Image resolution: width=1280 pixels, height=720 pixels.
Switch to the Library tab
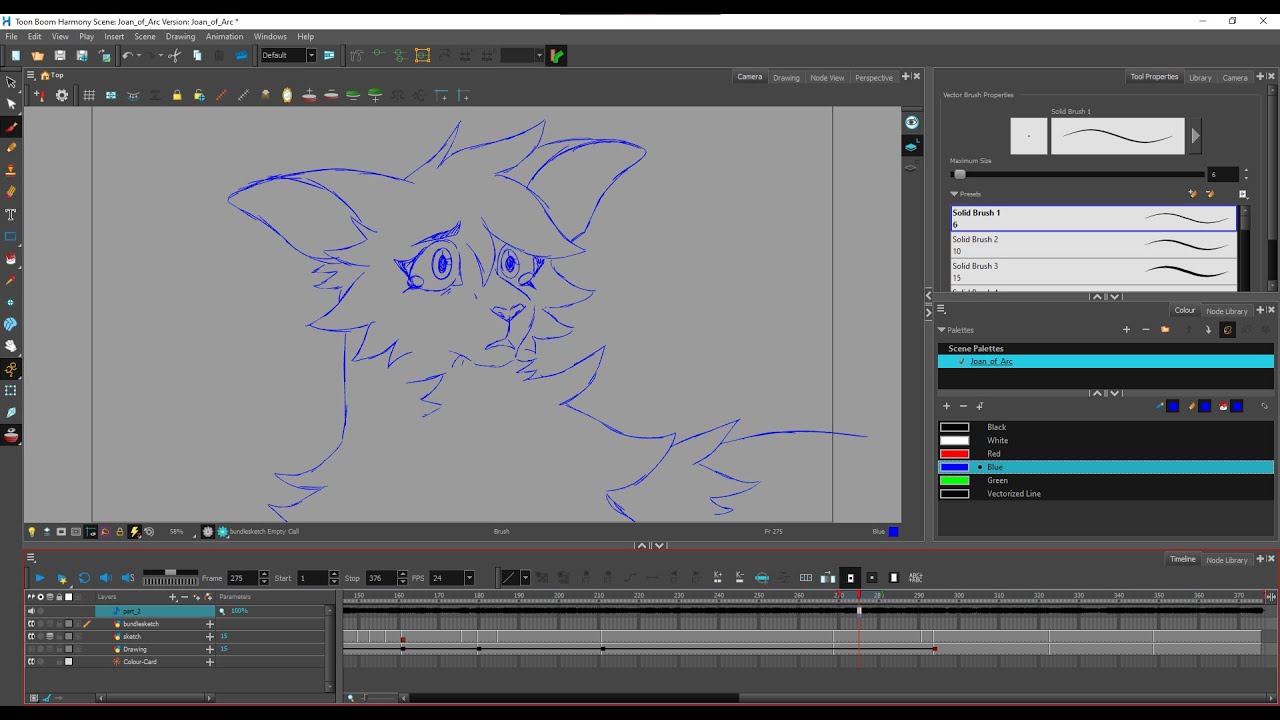point(1200,77)
